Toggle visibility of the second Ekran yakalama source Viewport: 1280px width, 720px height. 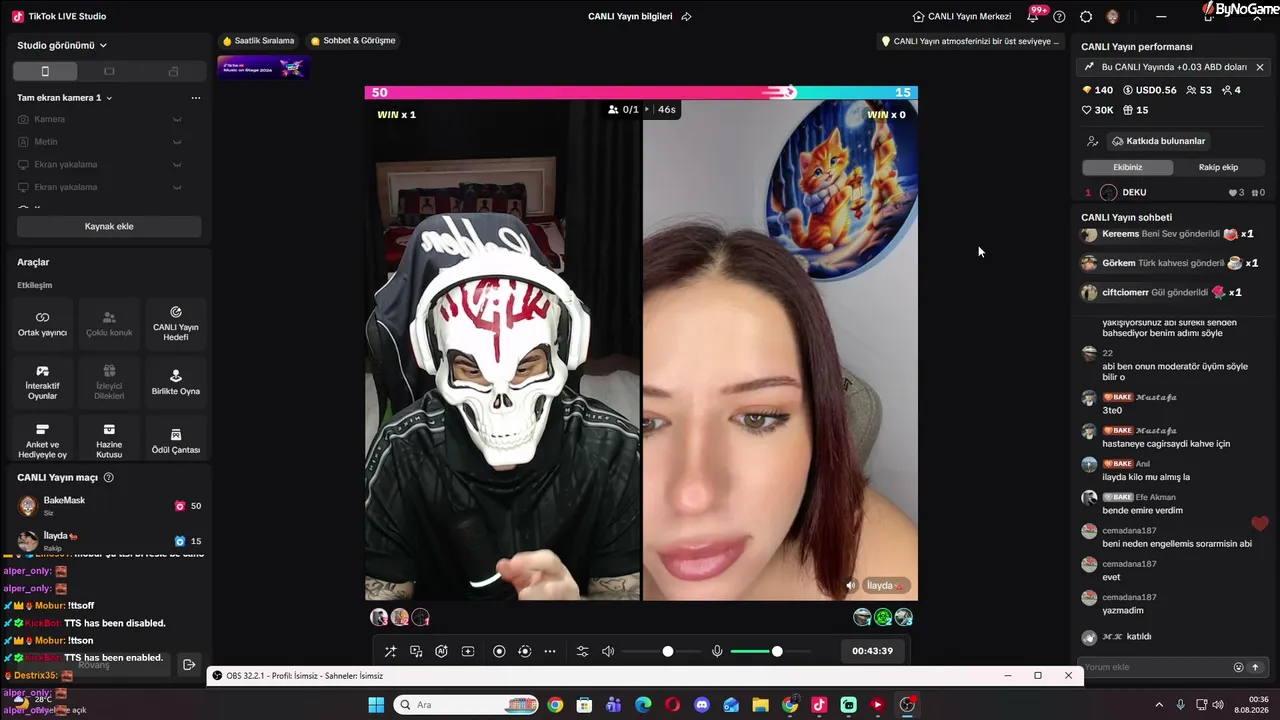177,187
